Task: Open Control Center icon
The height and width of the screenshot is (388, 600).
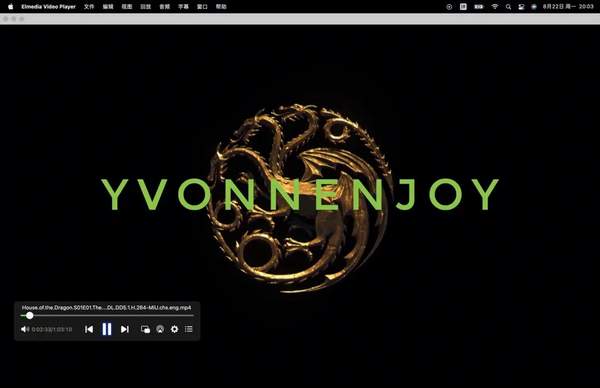Action: tap(521, 7)
